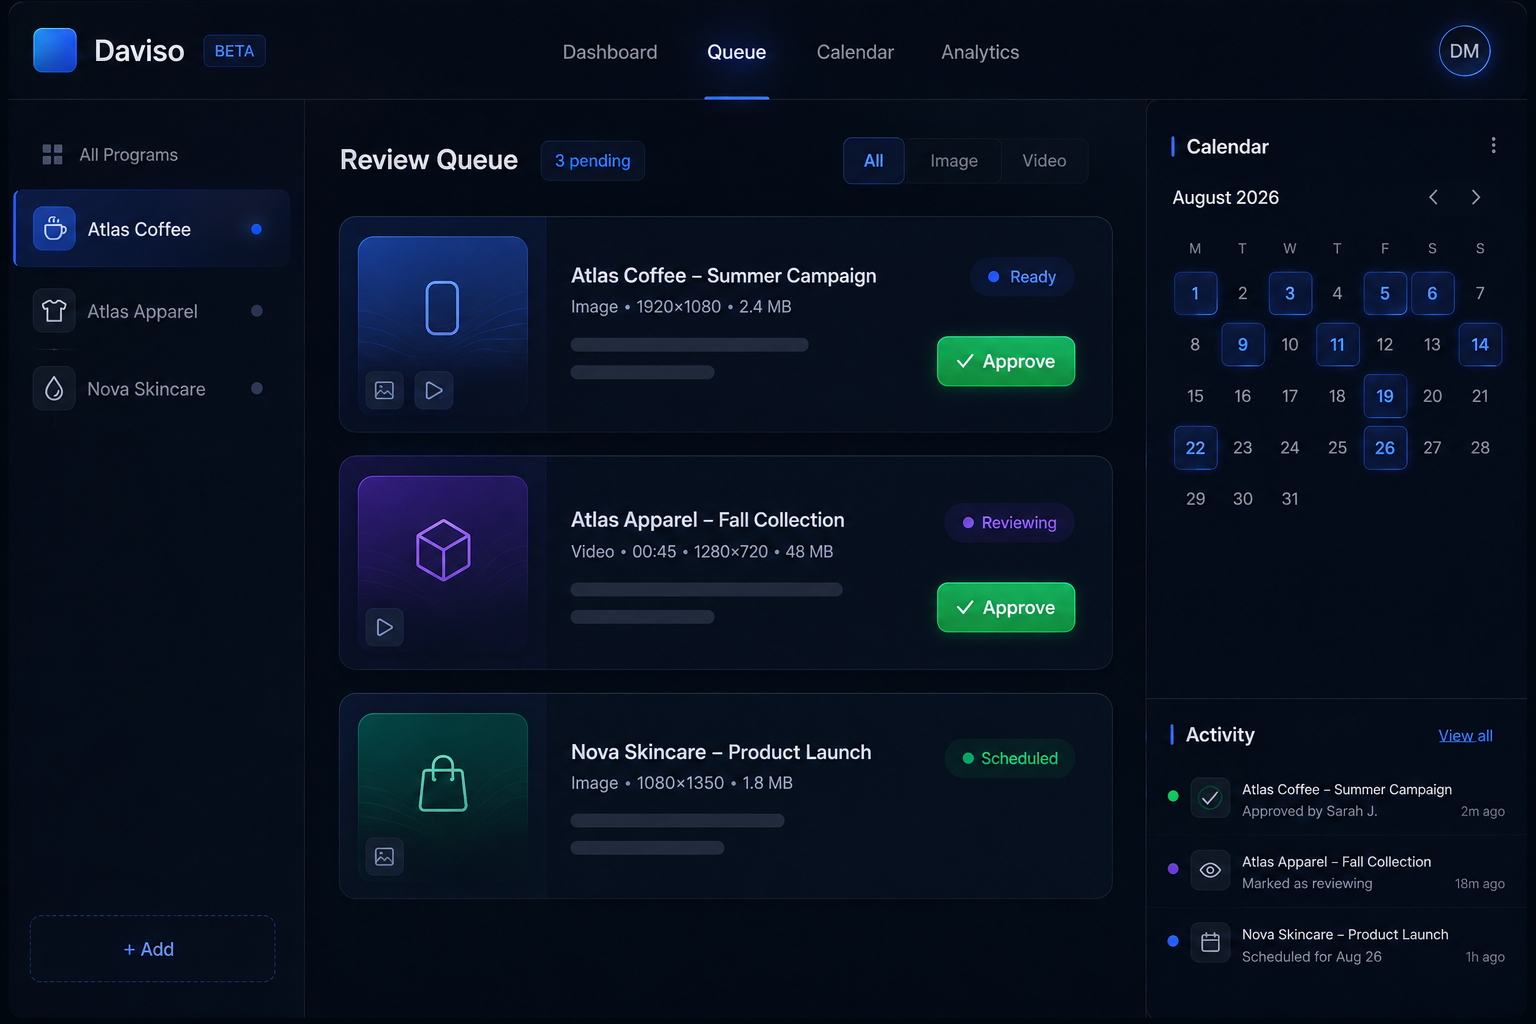The image size is (1536, 1024).
Task: Select August 14 on the calendar
Action: pos(1480,345)
